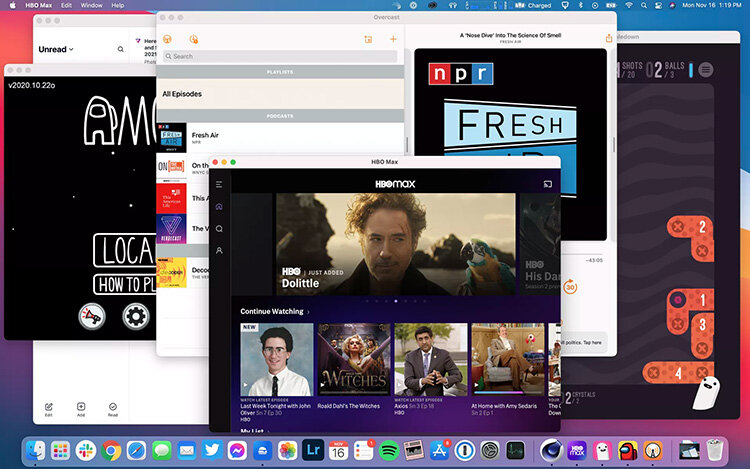Skip forward 30 seconds in Overcast
750x469 pixels.
tap(570, 287)
